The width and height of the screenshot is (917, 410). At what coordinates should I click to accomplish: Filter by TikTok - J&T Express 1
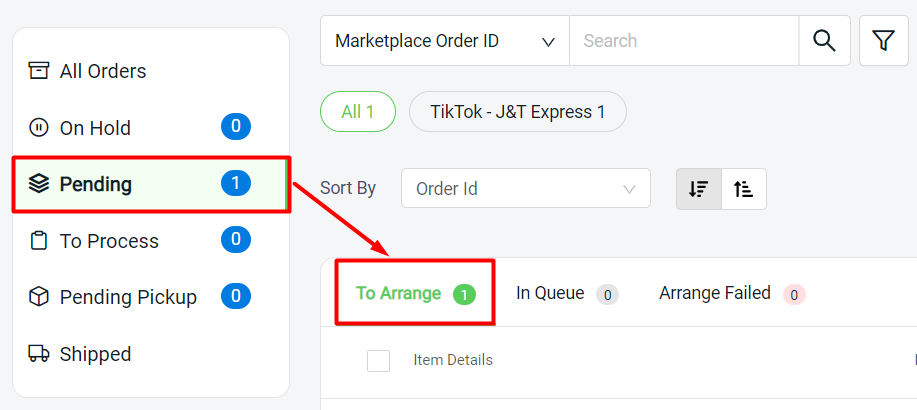pyautogui.click(x=518, y=111)
